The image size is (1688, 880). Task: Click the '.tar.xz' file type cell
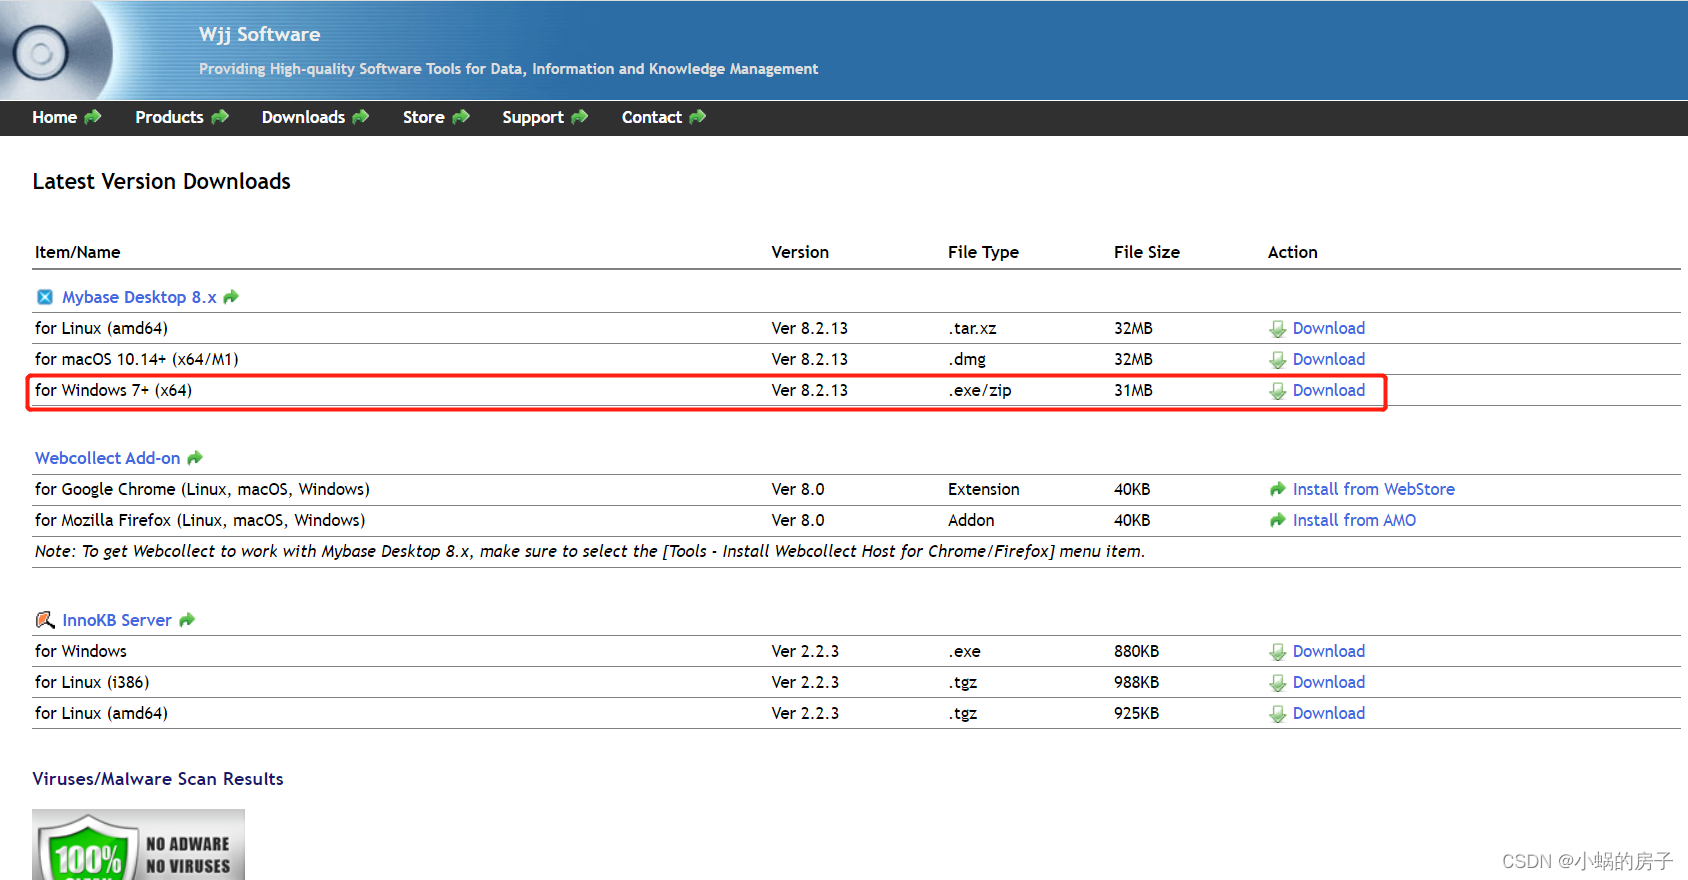[972, 328]
